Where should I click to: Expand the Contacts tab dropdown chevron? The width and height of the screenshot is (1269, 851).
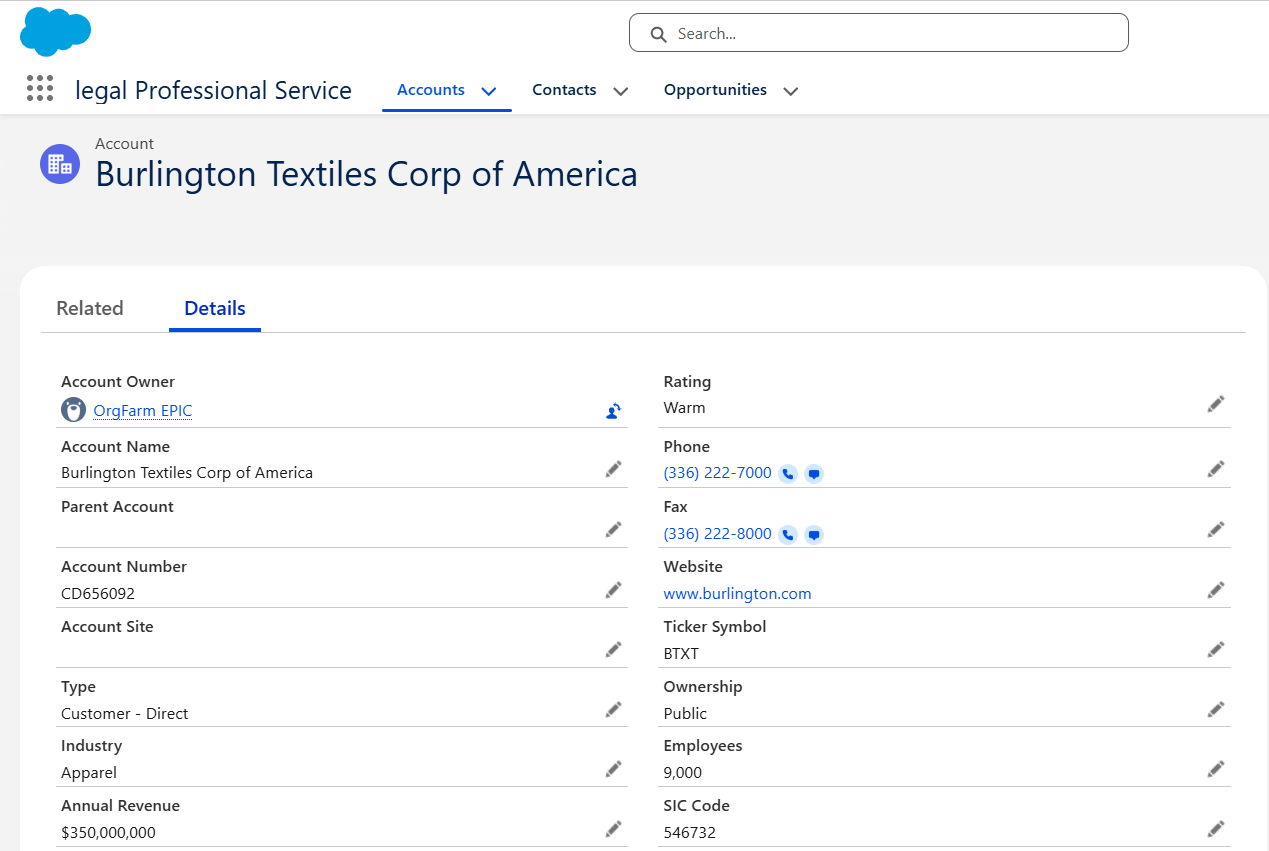620,91
